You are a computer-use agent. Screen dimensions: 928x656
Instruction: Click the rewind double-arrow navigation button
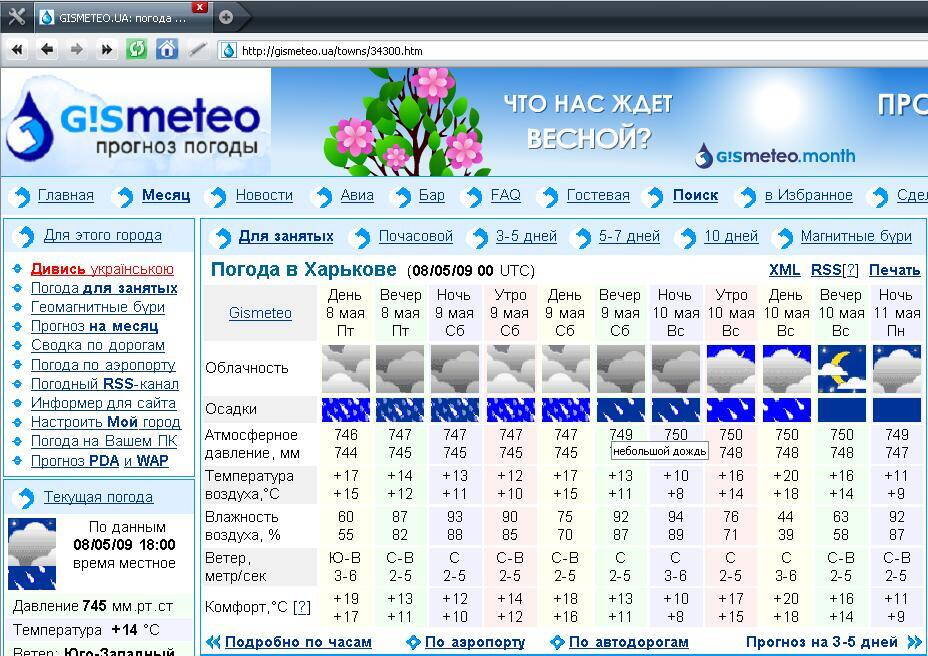point(17,49)
